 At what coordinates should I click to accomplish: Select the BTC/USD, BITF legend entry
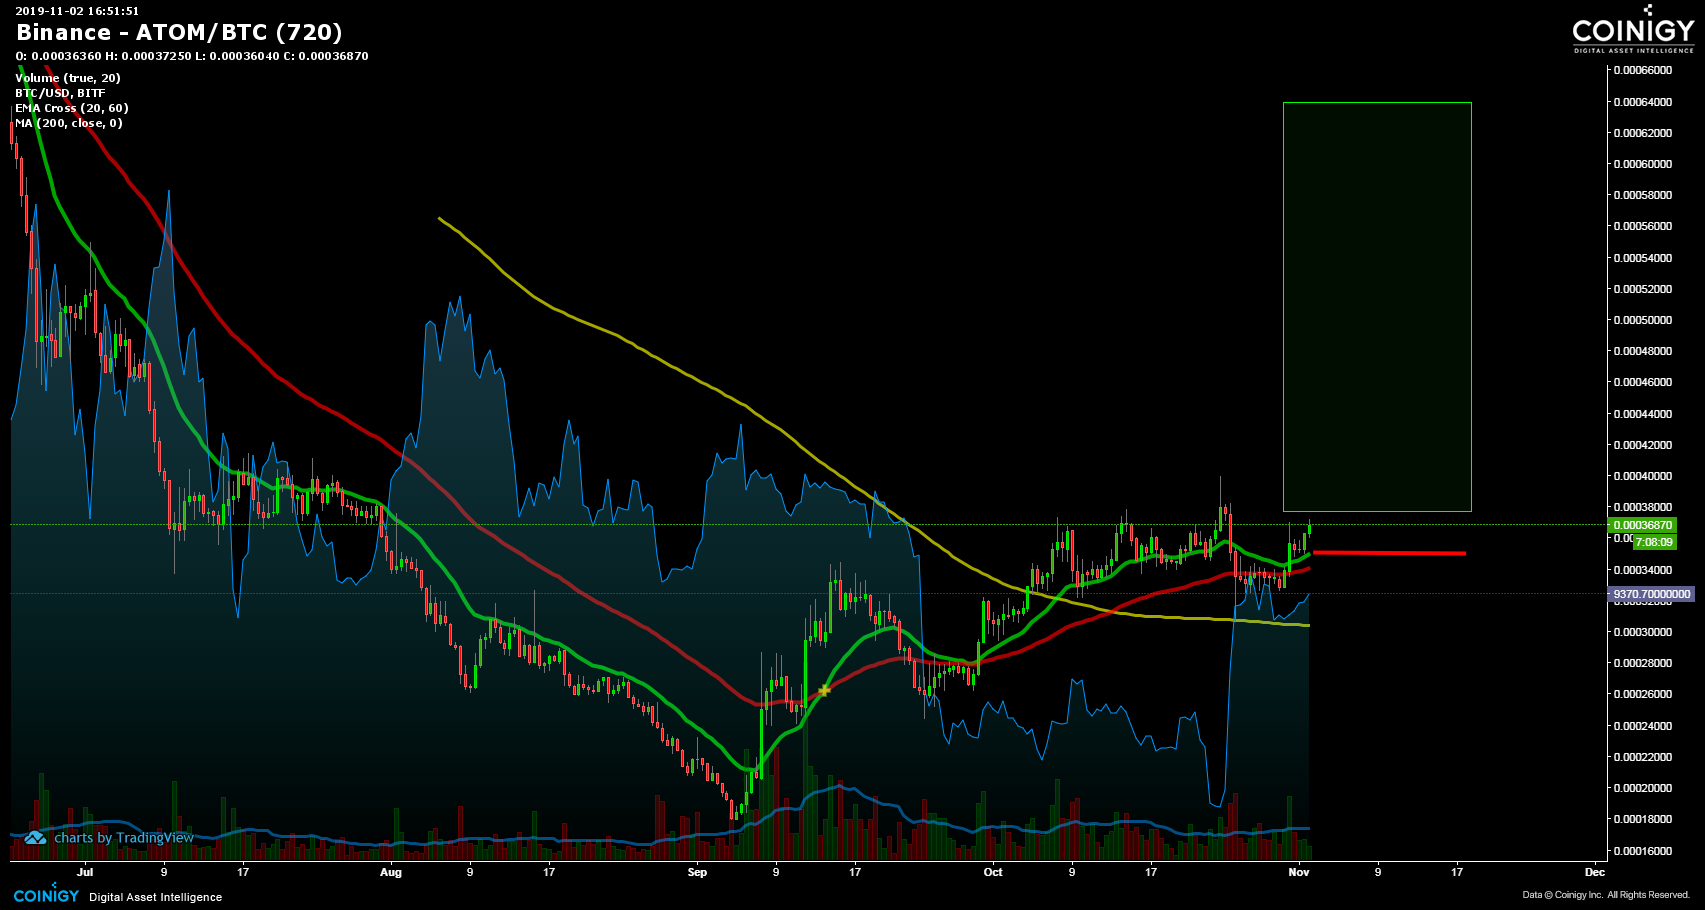[x=60, y=93]
